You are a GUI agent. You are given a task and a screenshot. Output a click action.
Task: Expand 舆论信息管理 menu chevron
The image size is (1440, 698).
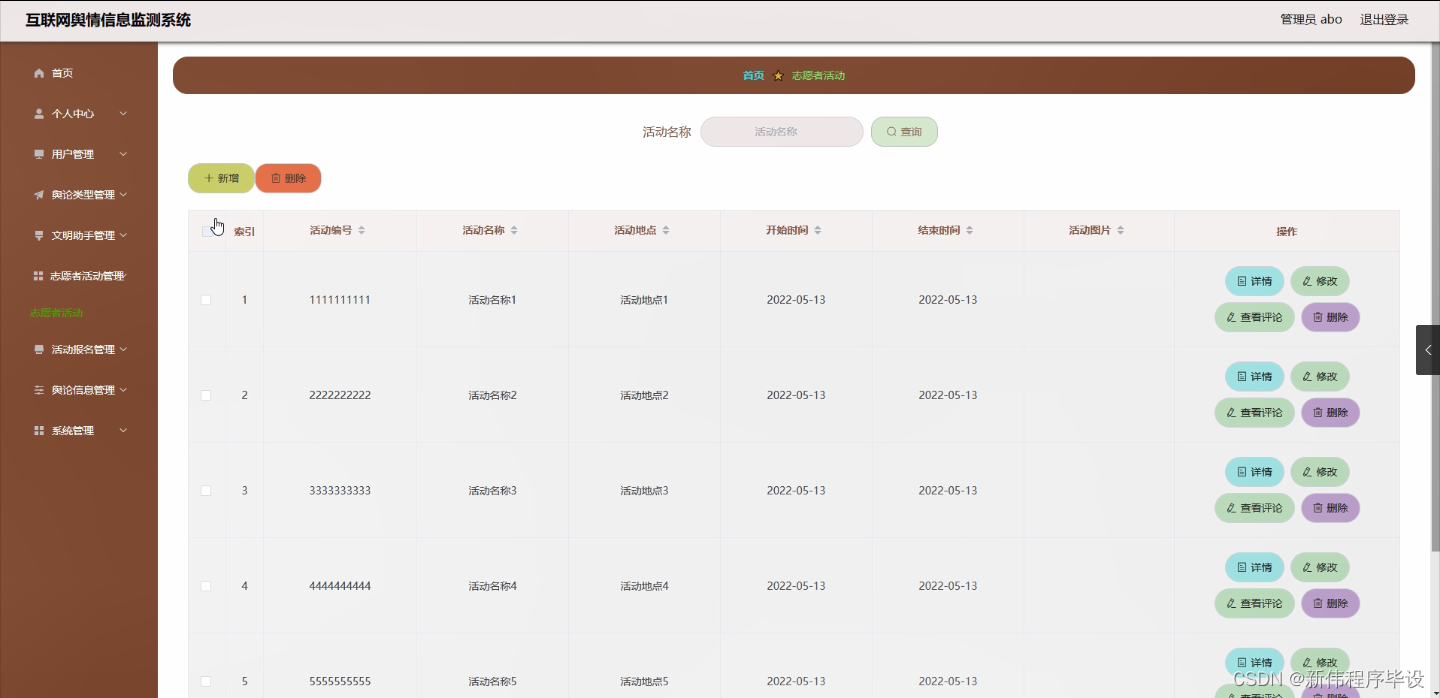pos(123,390)
